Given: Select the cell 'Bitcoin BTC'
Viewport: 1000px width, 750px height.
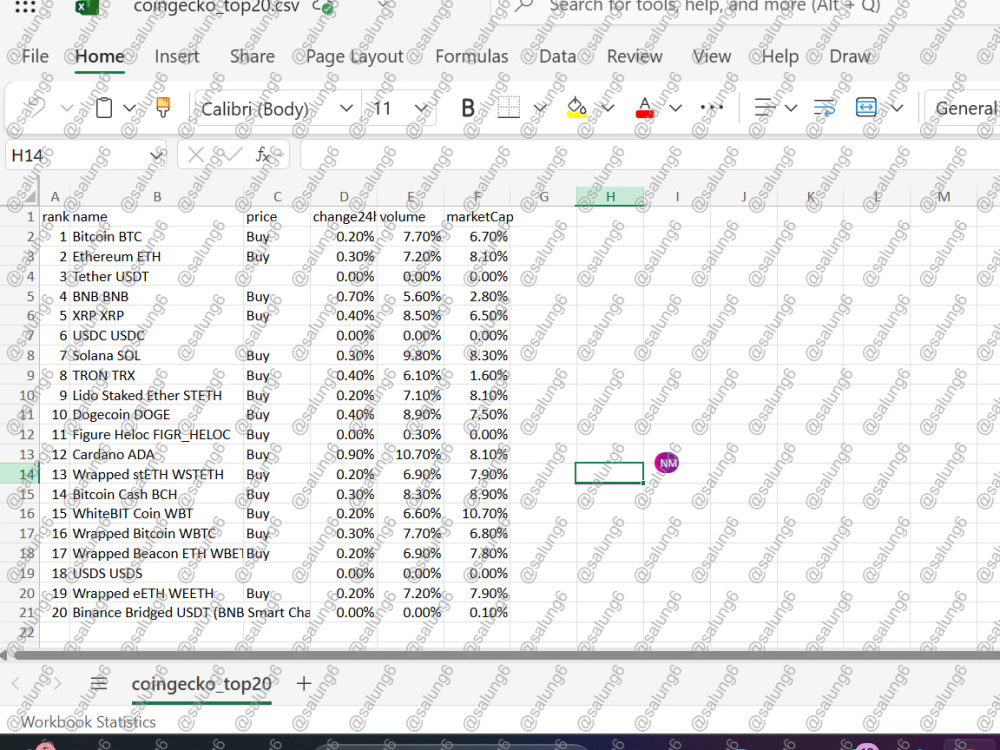Looking at the screenshot, I should (157, 237).
